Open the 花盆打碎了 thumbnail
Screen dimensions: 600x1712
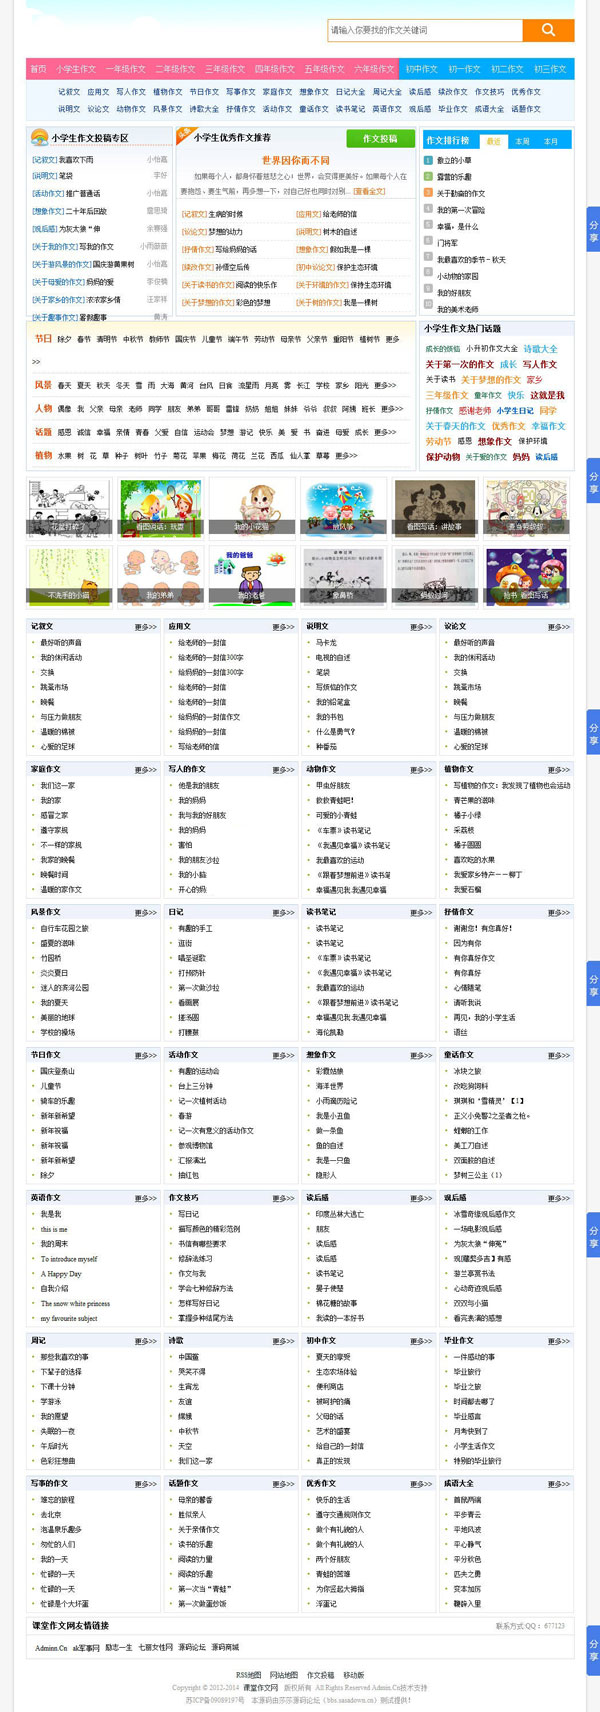click(69, 508)
